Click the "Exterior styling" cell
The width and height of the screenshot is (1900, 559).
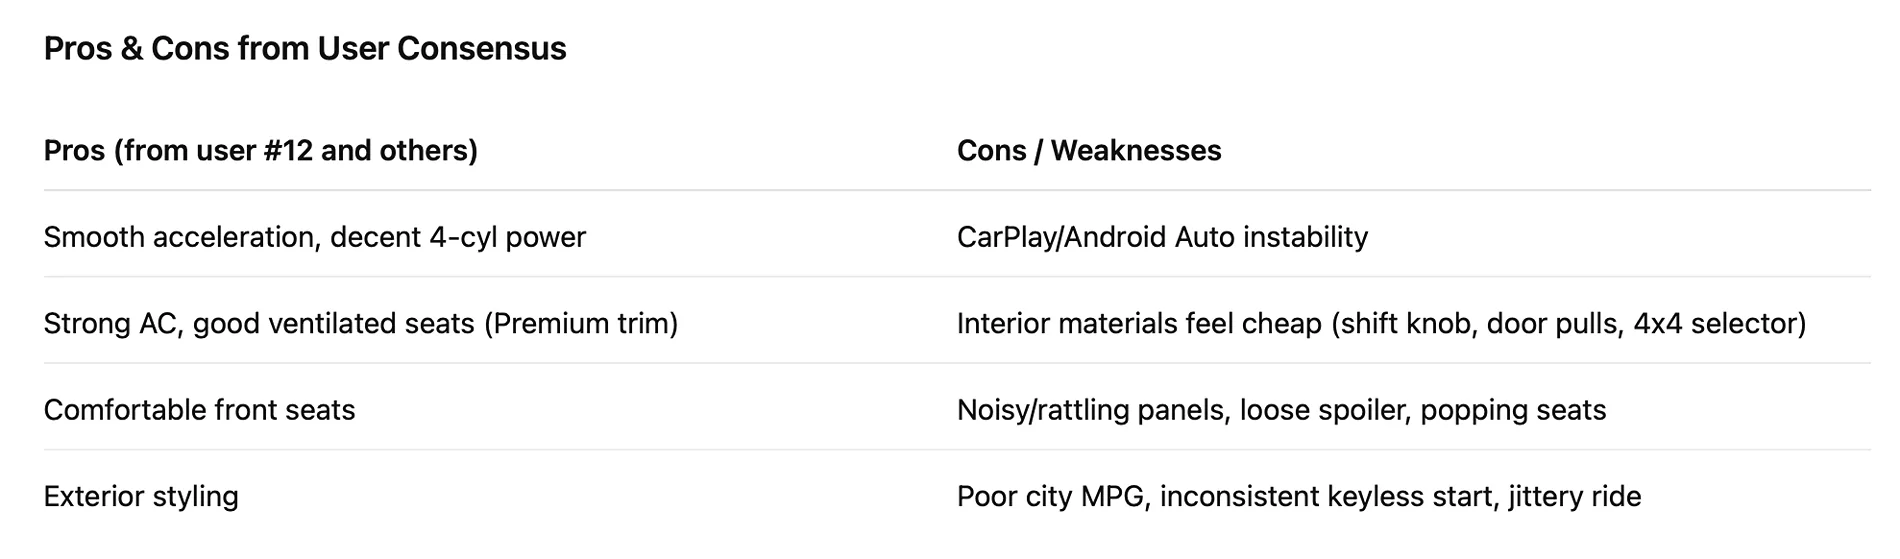141,497
